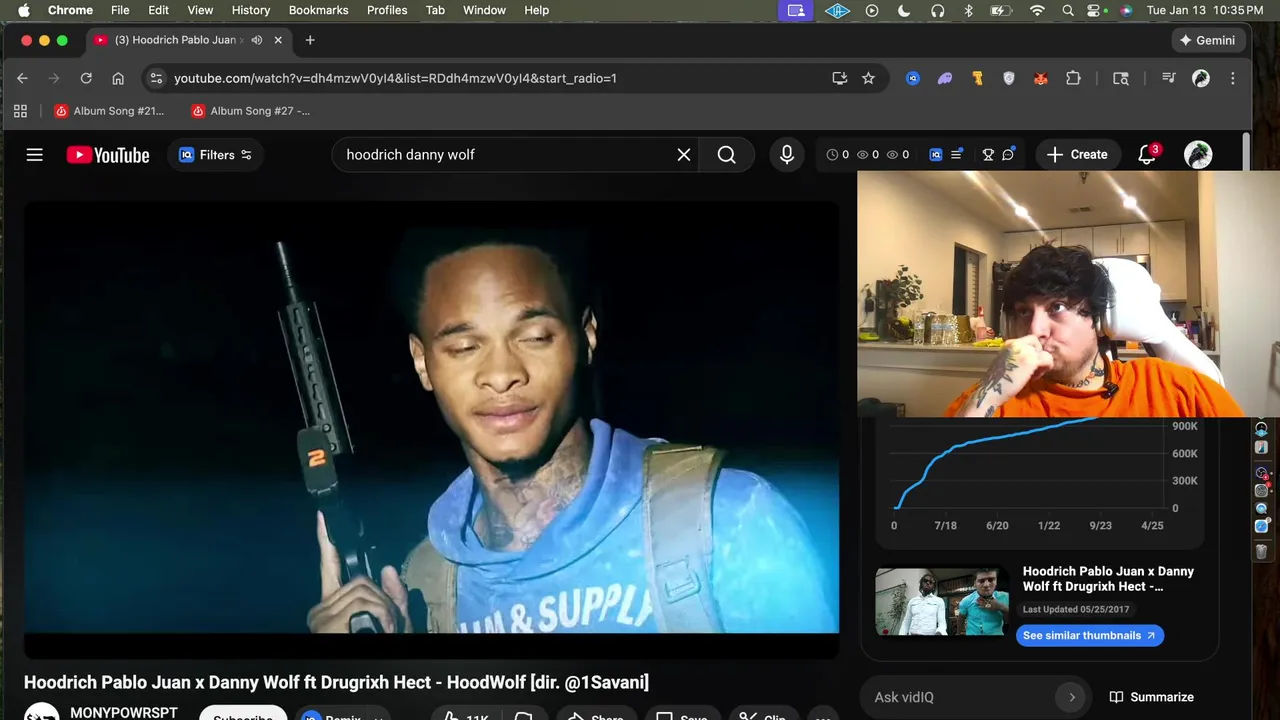This screenshot has width=1280, height=720.
Task: Open the Phantom ghost extension
Action: pyautogui.click(x=945, y=78)
